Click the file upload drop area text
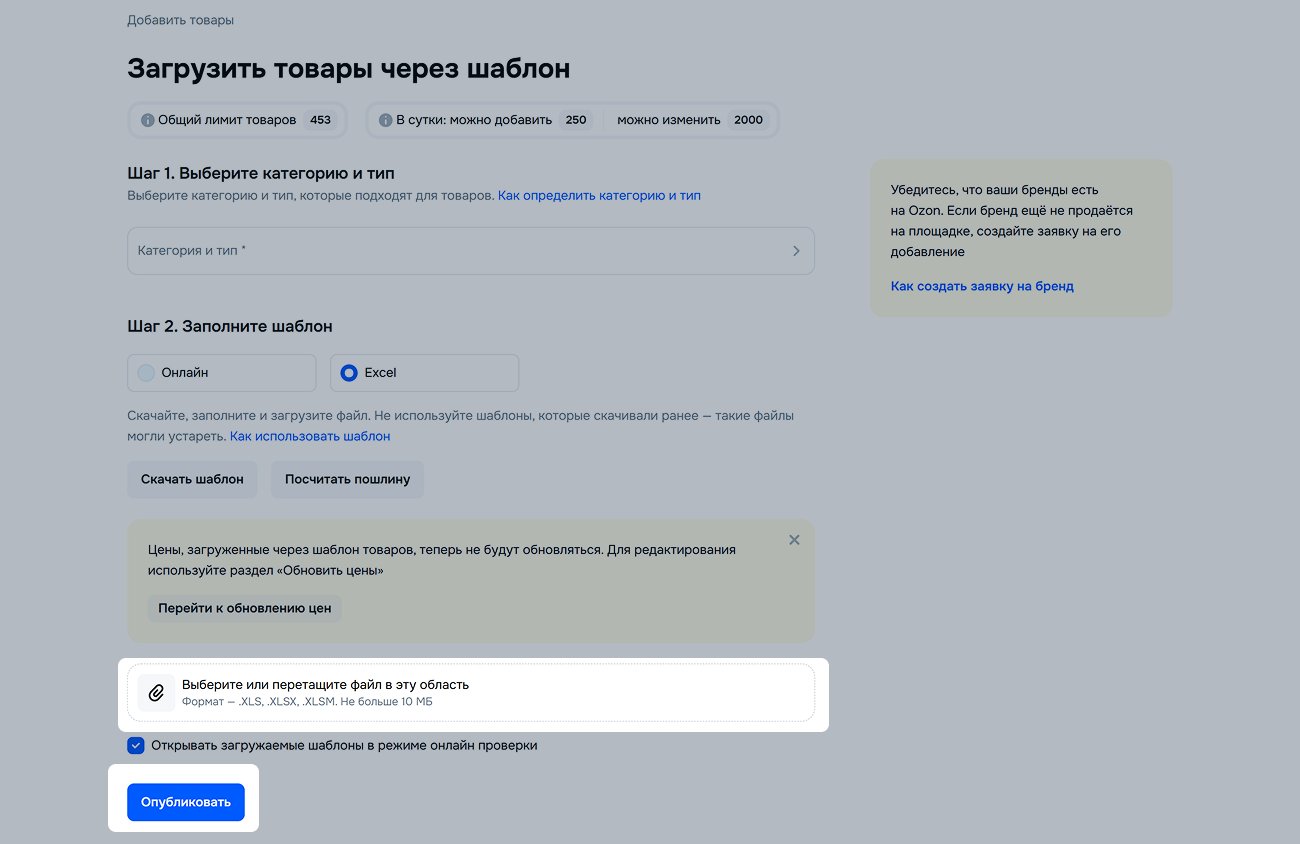1300x844 pixels. pos(325,685)
